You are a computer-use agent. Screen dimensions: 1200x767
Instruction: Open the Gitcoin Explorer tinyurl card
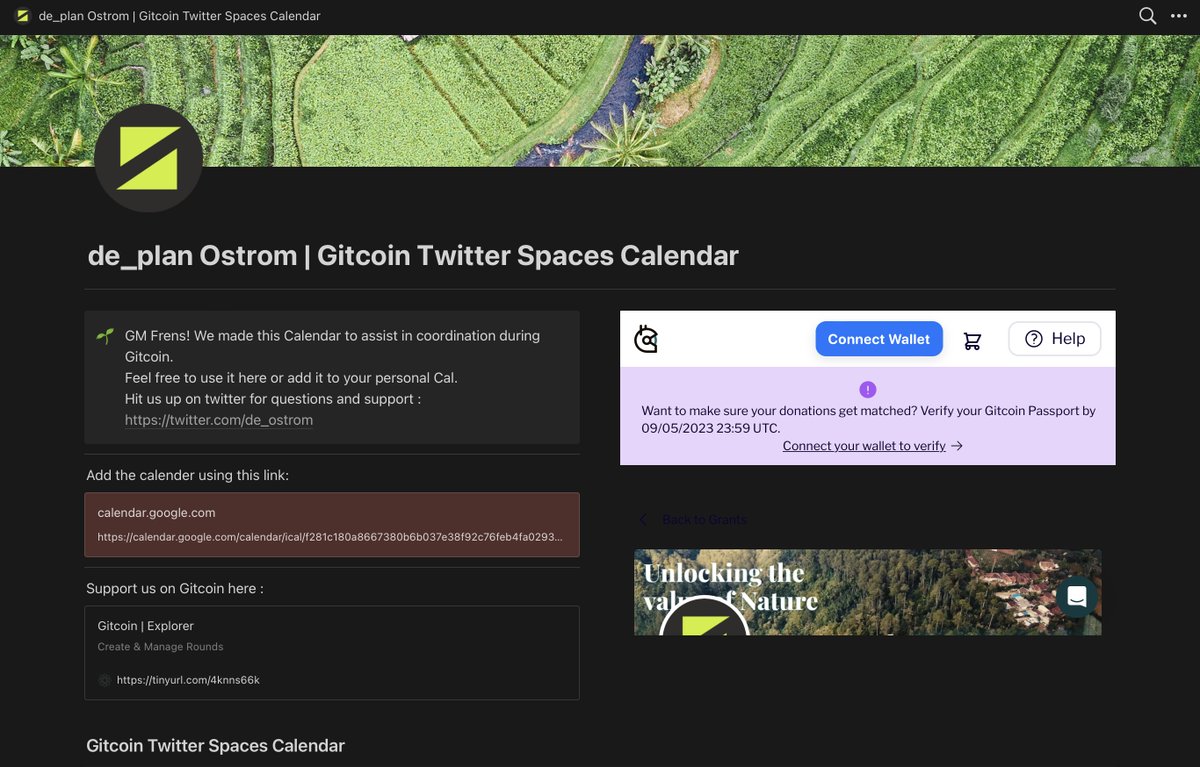click(x=332, y=649)
